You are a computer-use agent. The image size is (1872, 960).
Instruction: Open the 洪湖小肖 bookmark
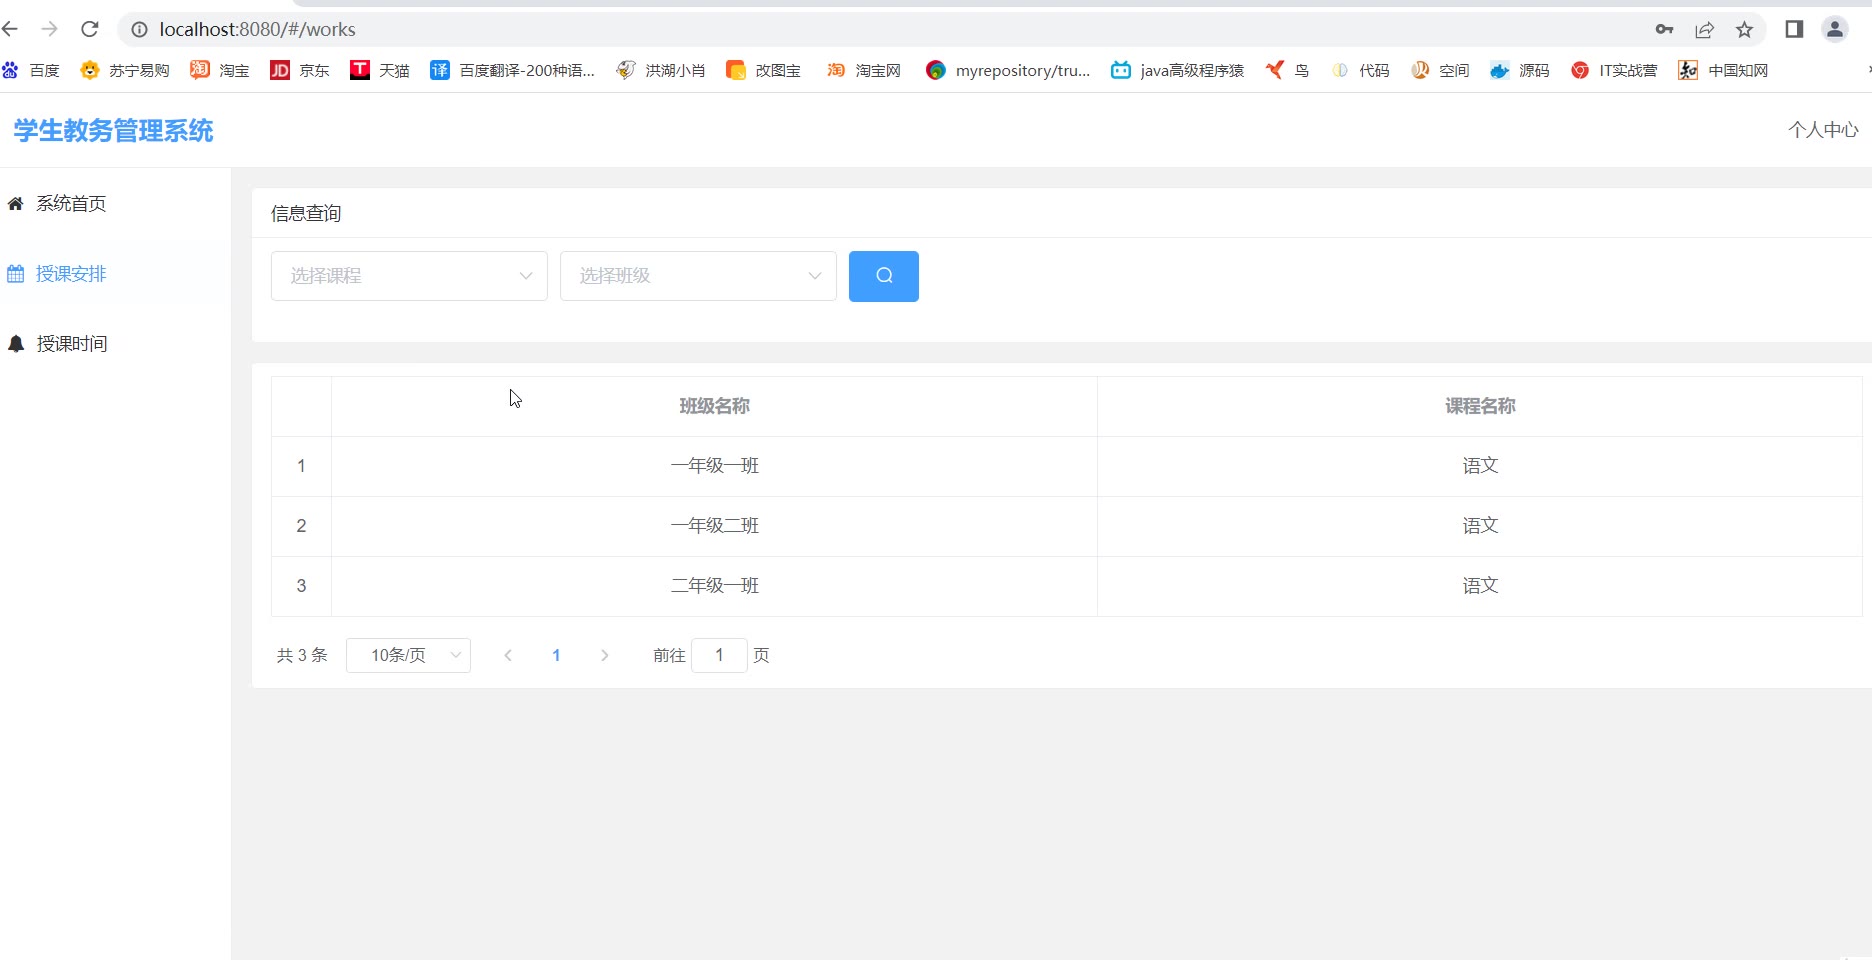661,70
